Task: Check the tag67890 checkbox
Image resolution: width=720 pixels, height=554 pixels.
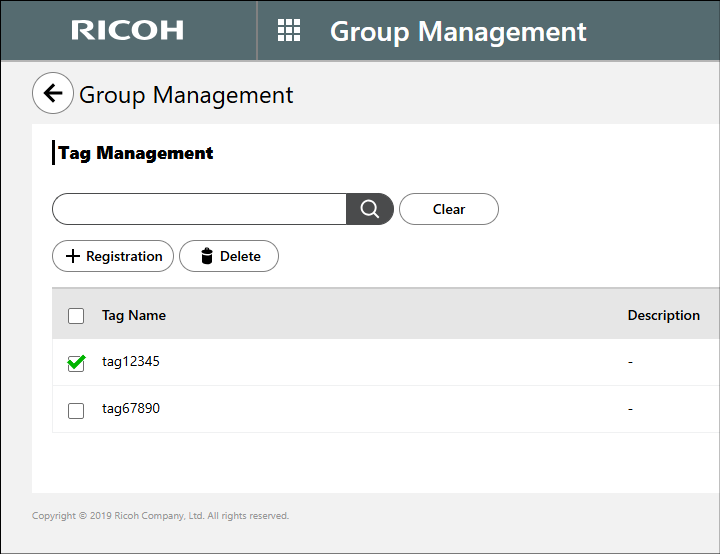Action: [x=76, y=410]
